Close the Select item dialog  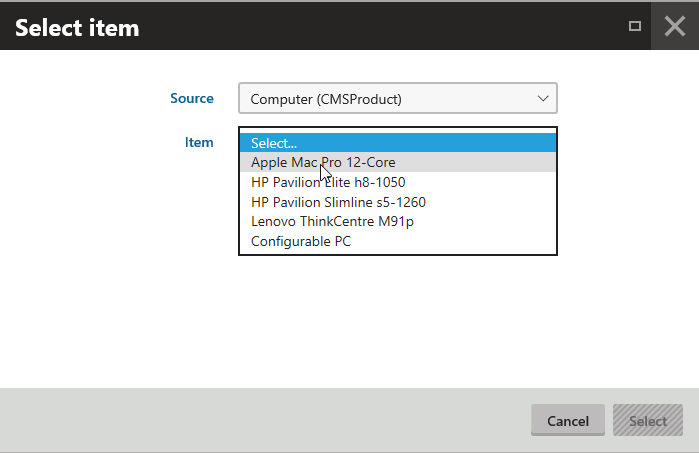pyautogui.click(x=674, y=26)
